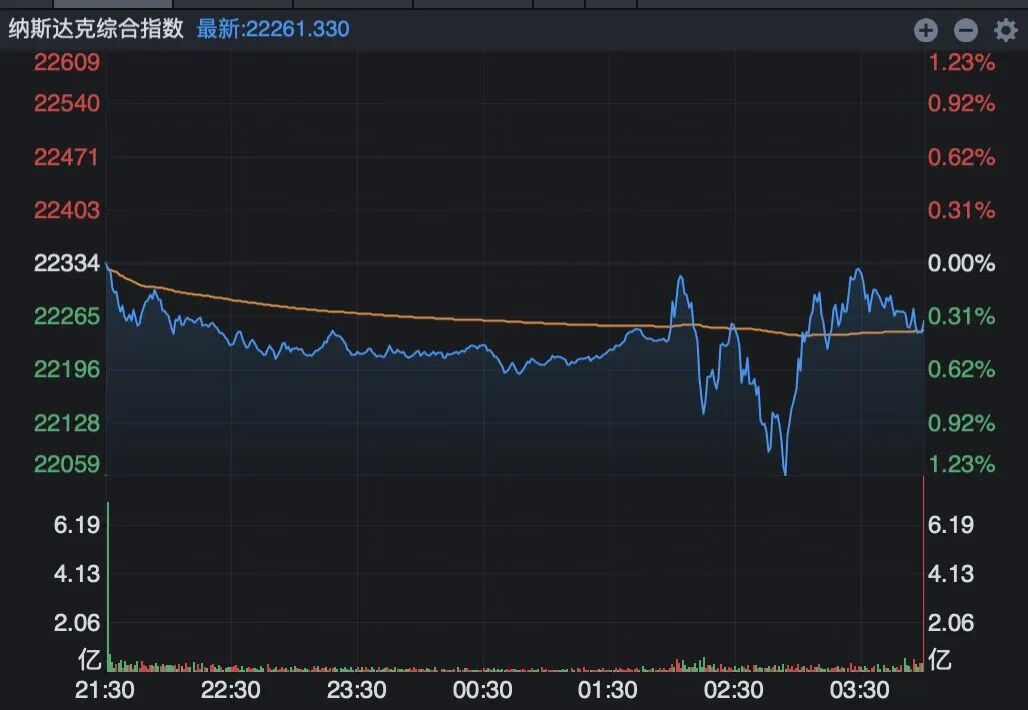Click the 22334 baseline price label
Screen dimensions: 1028x710
pyautogui.click(x=66, y=264)
